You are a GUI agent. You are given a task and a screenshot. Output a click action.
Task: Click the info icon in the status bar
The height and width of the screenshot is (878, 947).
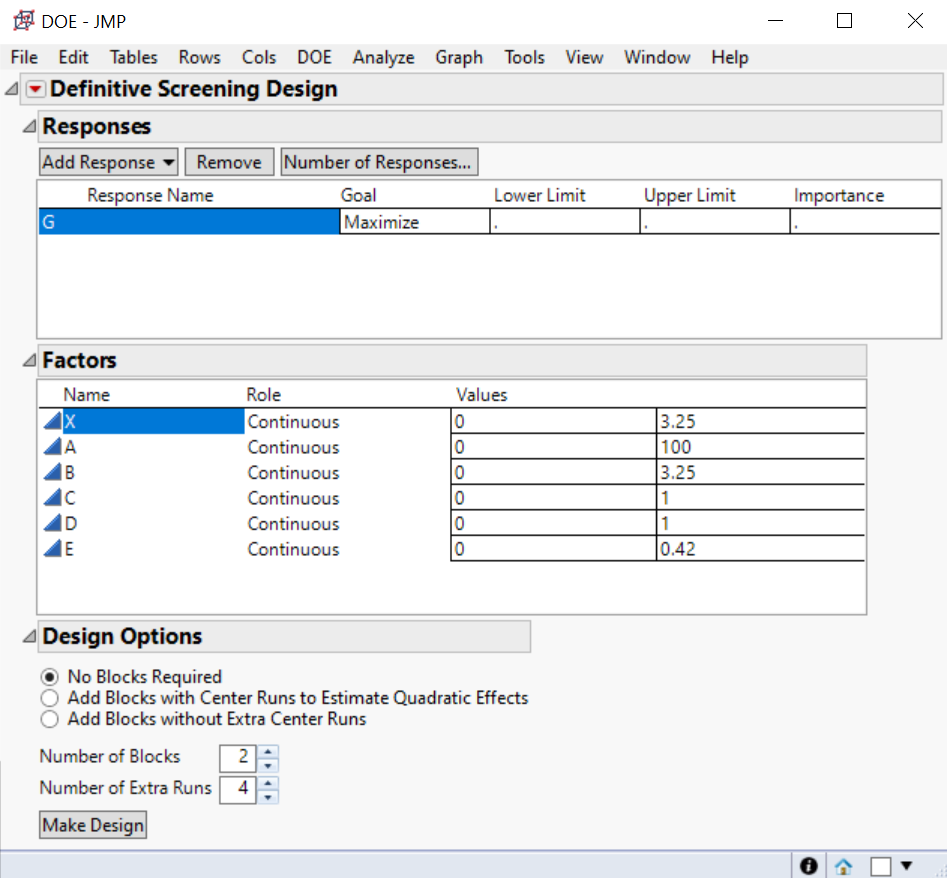pos(809,865)
